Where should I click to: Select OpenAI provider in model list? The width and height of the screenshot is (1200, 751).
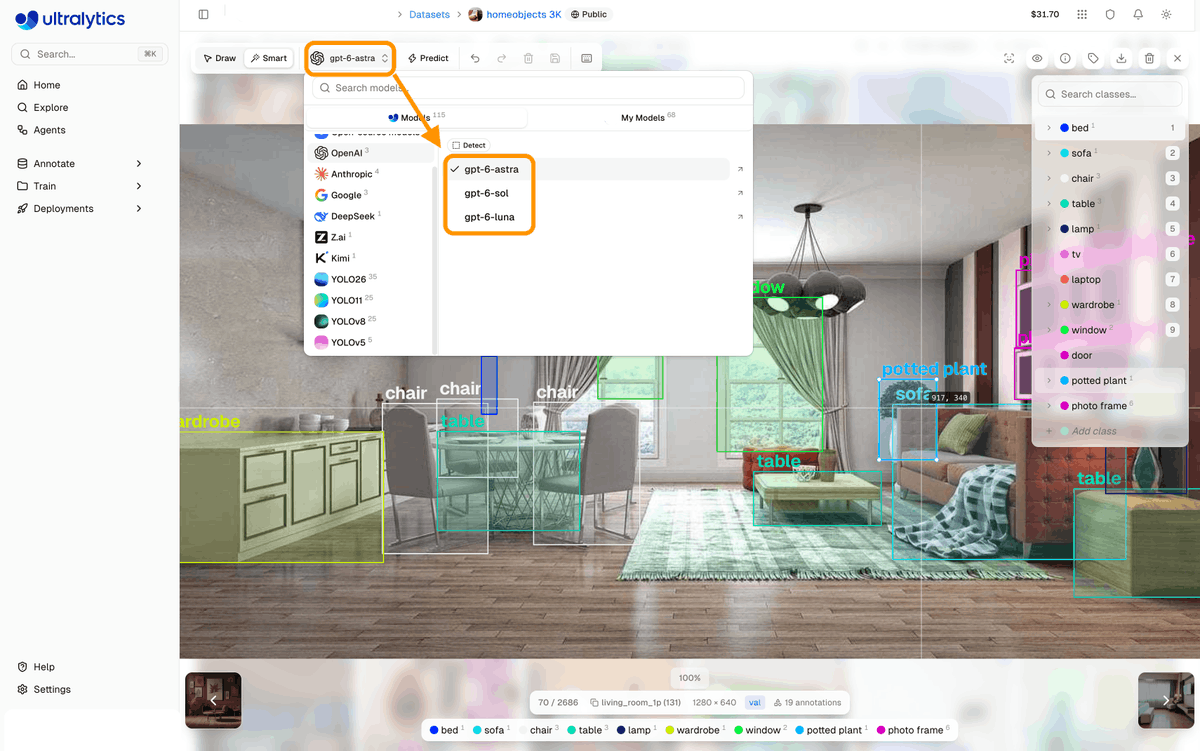pyautogui.click(x=370, y=153)
